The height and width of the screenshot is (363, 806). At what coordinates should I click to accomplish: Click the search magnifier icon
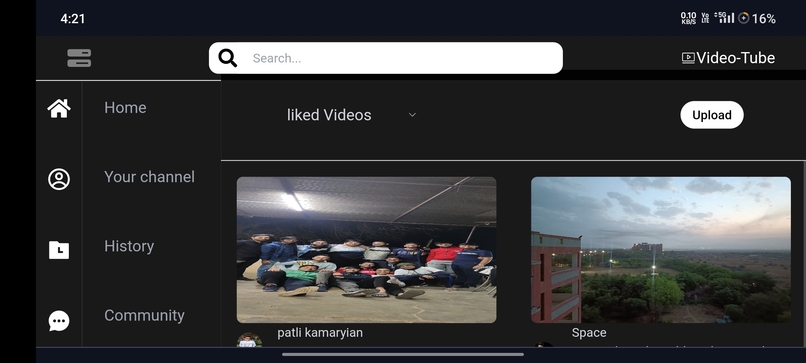tap(228, 58)
